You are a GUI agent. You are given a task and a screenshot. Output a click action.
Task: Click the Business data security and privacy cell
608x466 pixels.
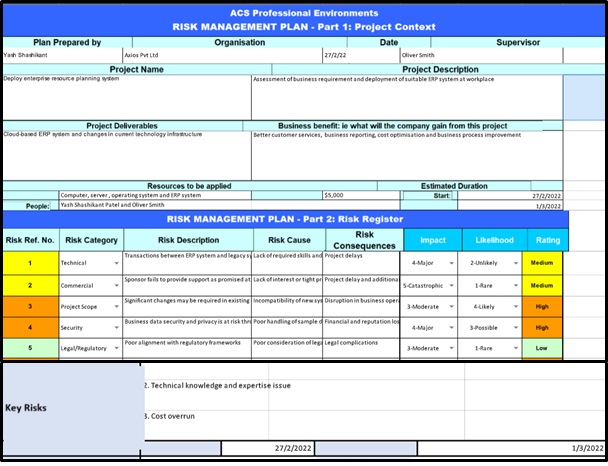pyautogui.click(x=187, y=328)
